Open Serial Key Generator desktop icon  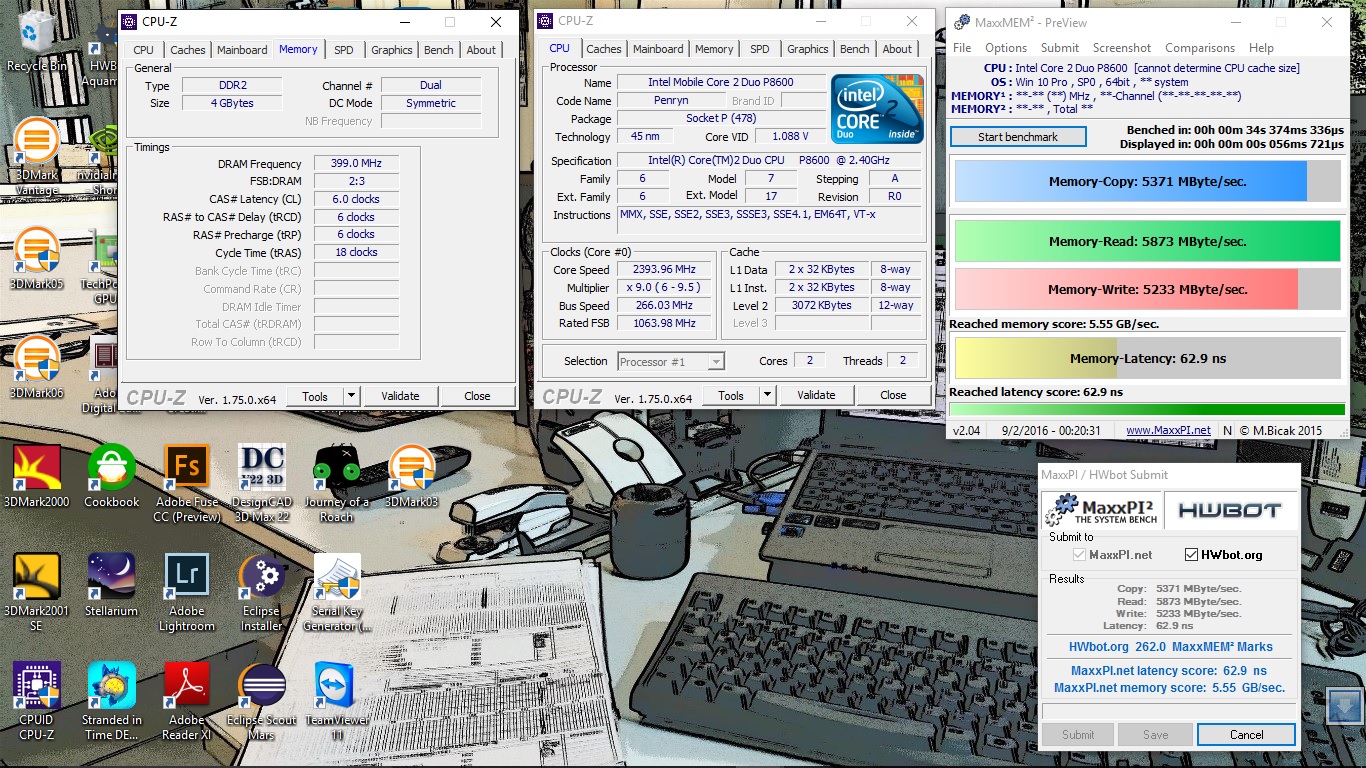click(337, 593)
